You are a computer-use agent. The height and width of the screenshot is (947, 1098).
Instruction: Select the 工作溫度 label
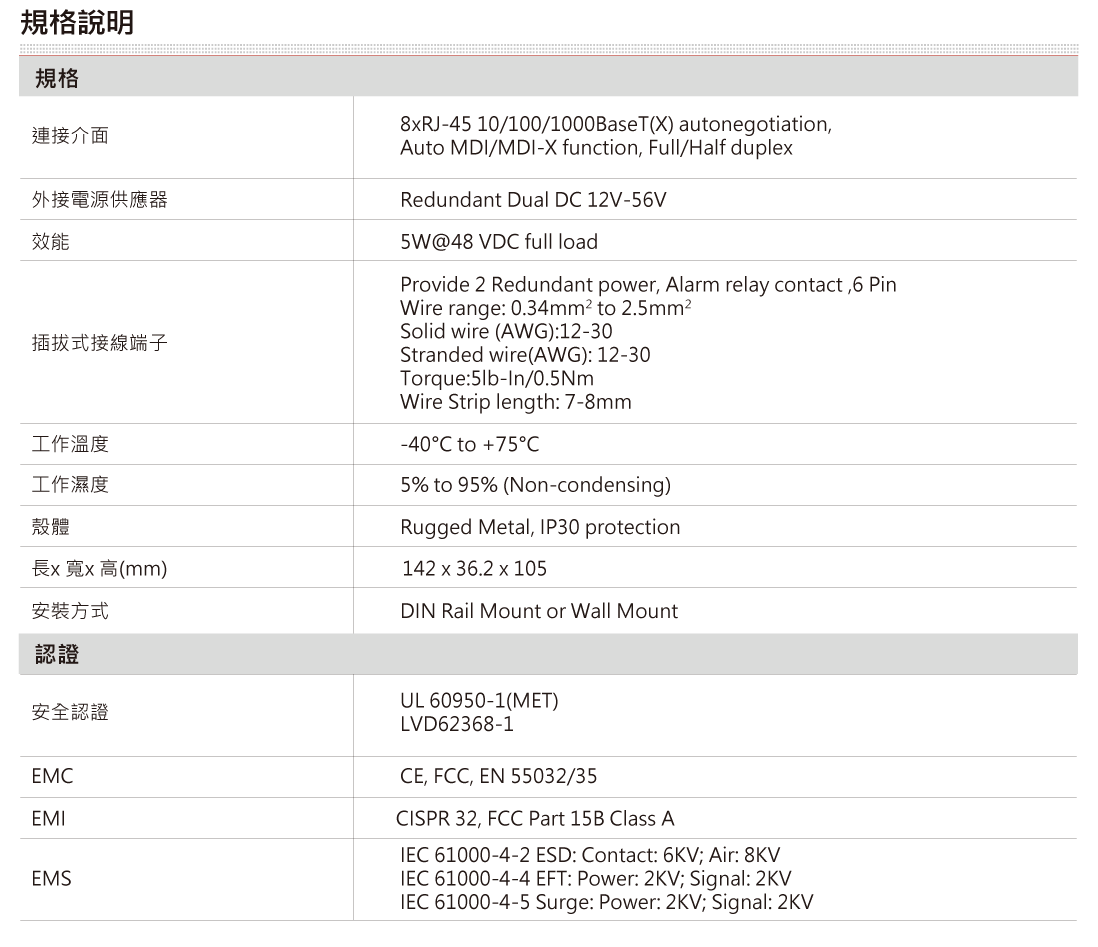[69, 444]
